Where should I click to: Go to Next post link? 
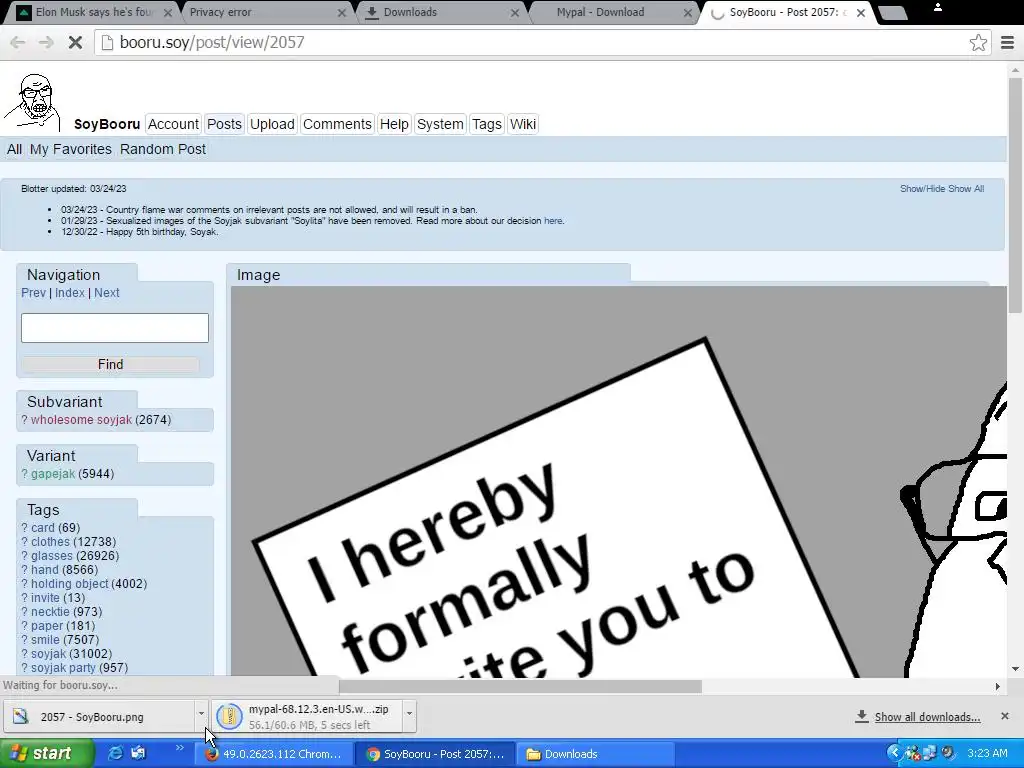click(106, 293)
